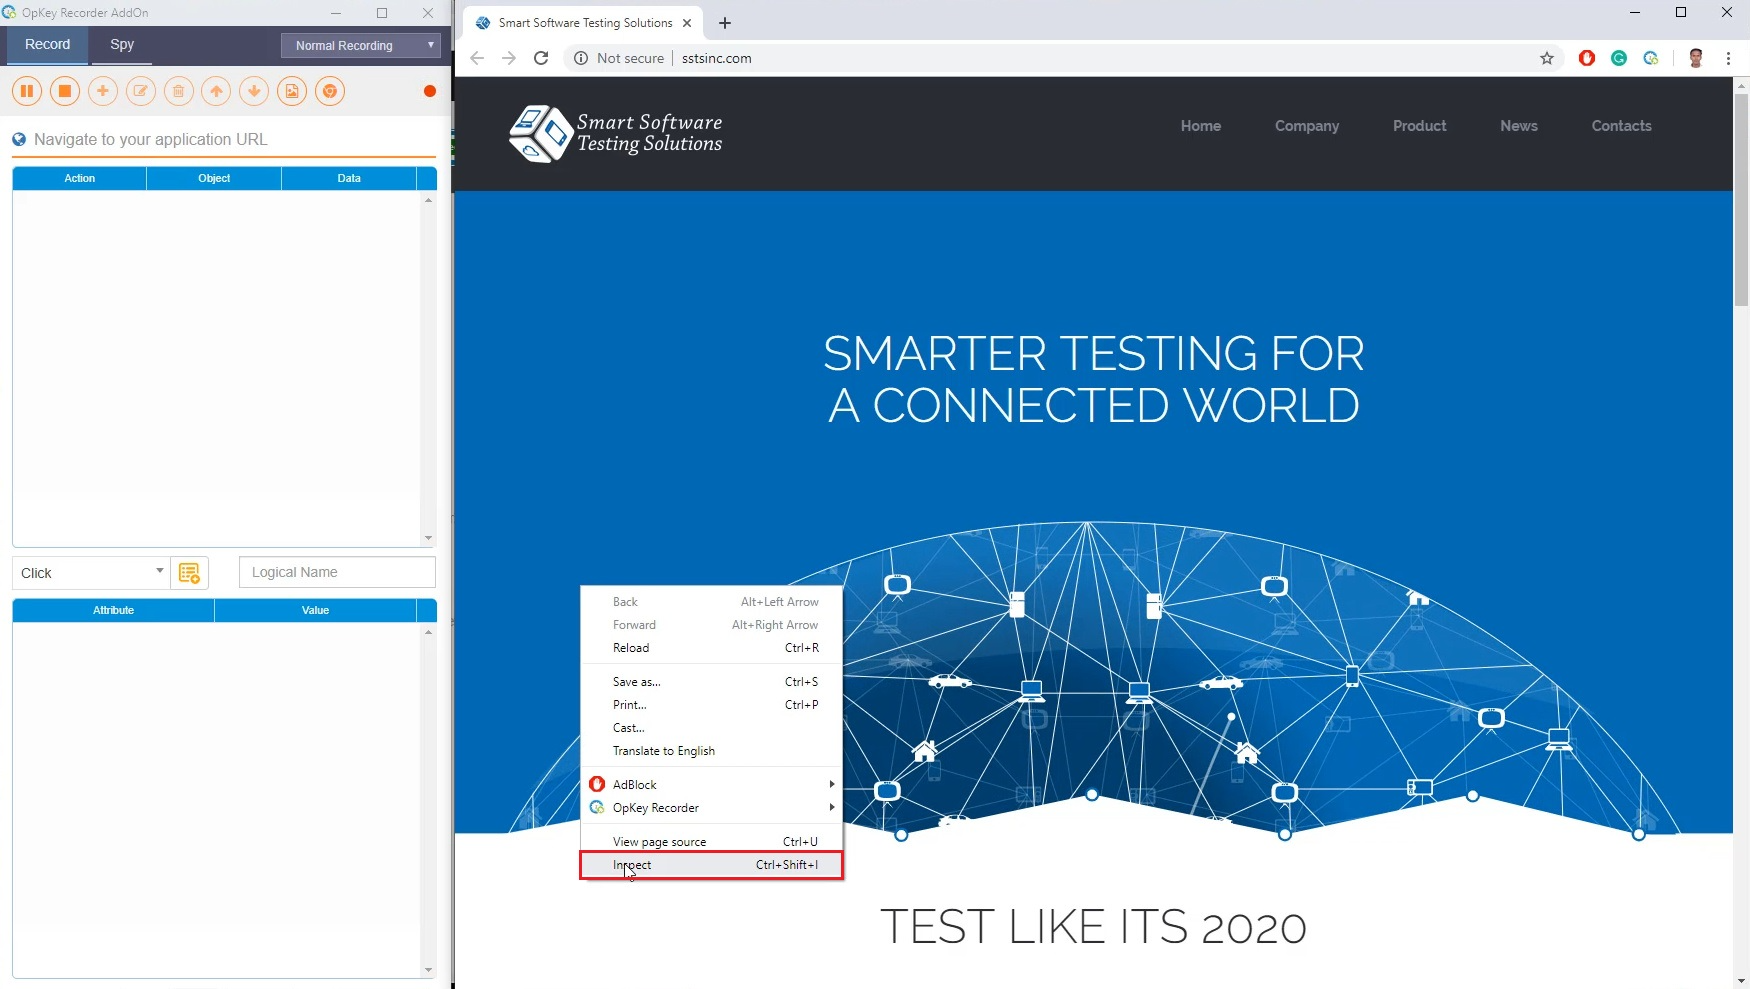This screenshot has height=989, width=1750.
Task: Switch to the Spy tab
Action: [x=122, y=45]
